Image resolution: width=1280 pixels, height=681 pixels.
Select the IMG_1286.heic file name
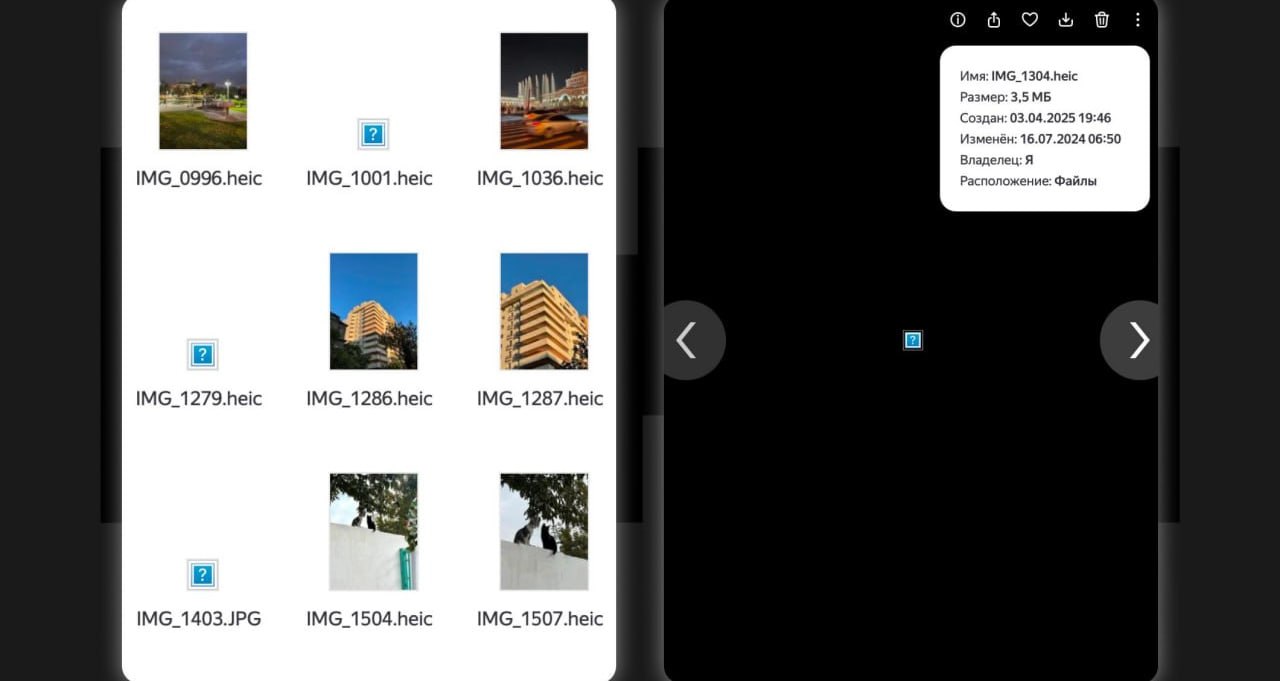click(x=369, y=398)
